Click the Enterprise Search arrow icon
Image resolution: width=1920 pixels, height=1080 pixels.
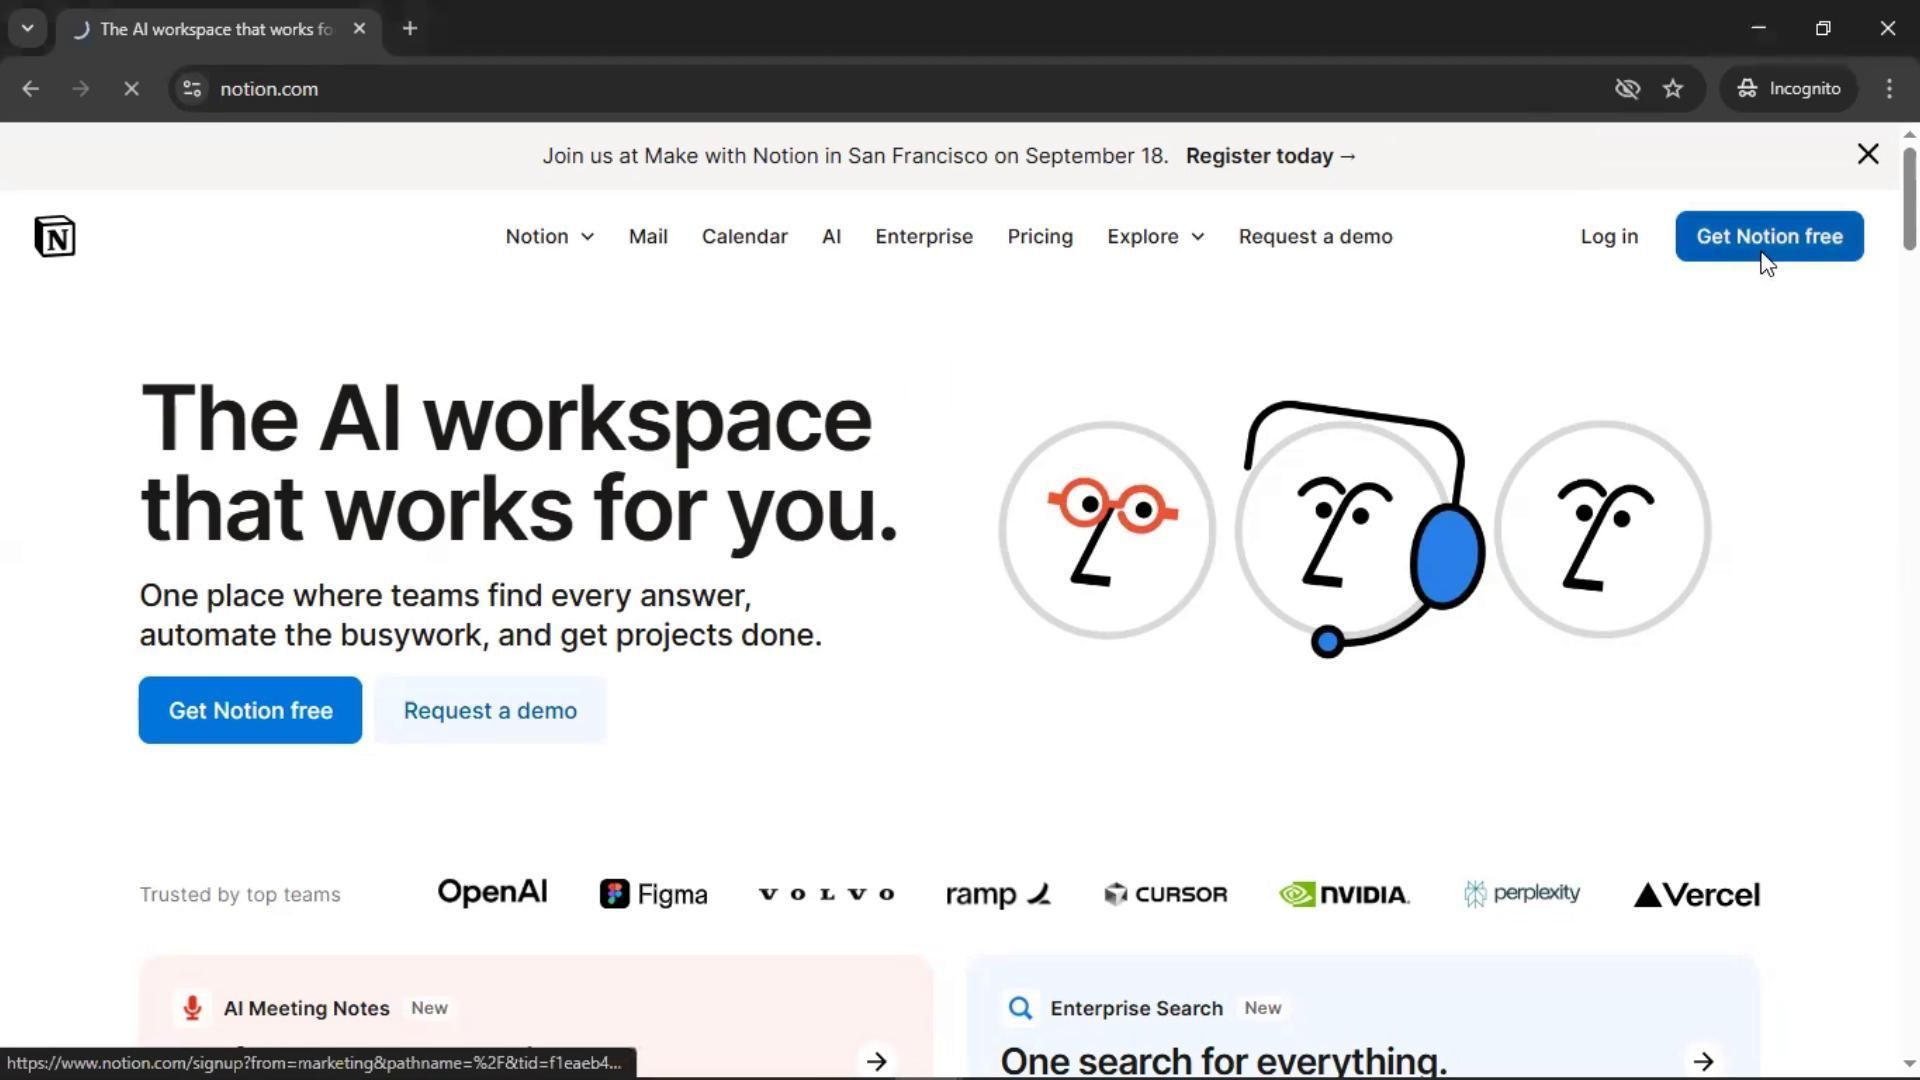tap(1703, 1061)
